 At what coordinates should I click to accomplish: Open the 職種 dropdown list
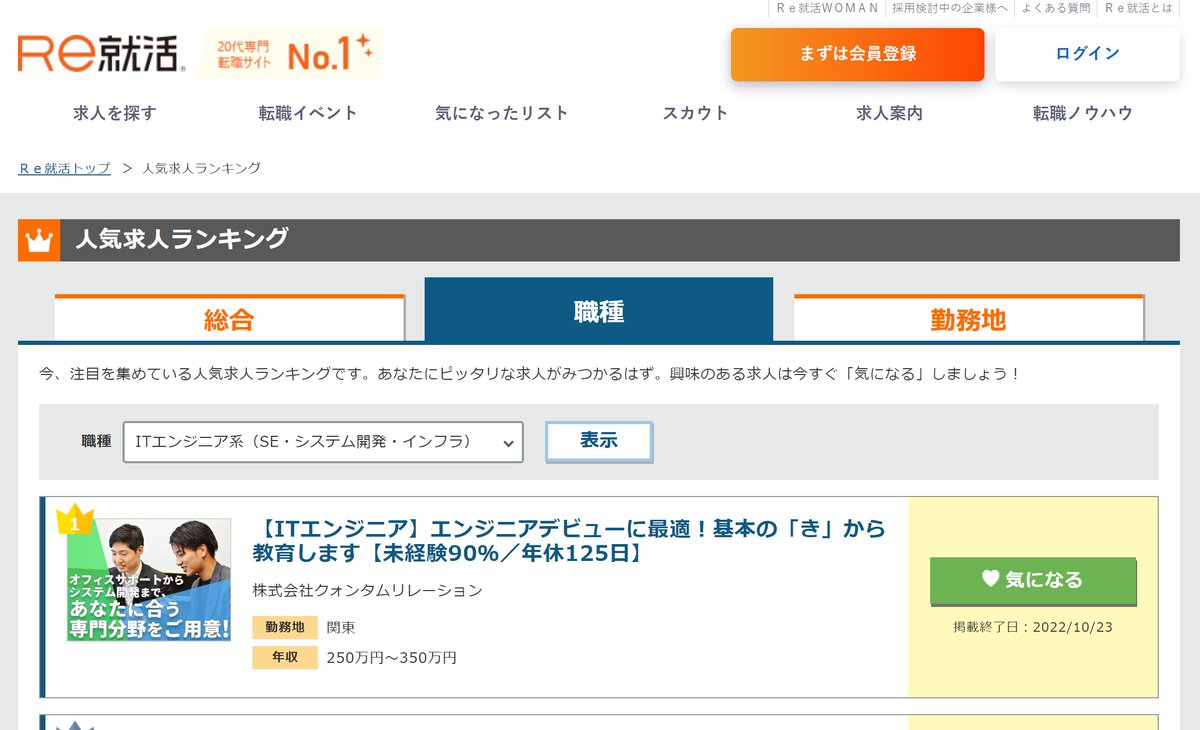click(323, 442)
